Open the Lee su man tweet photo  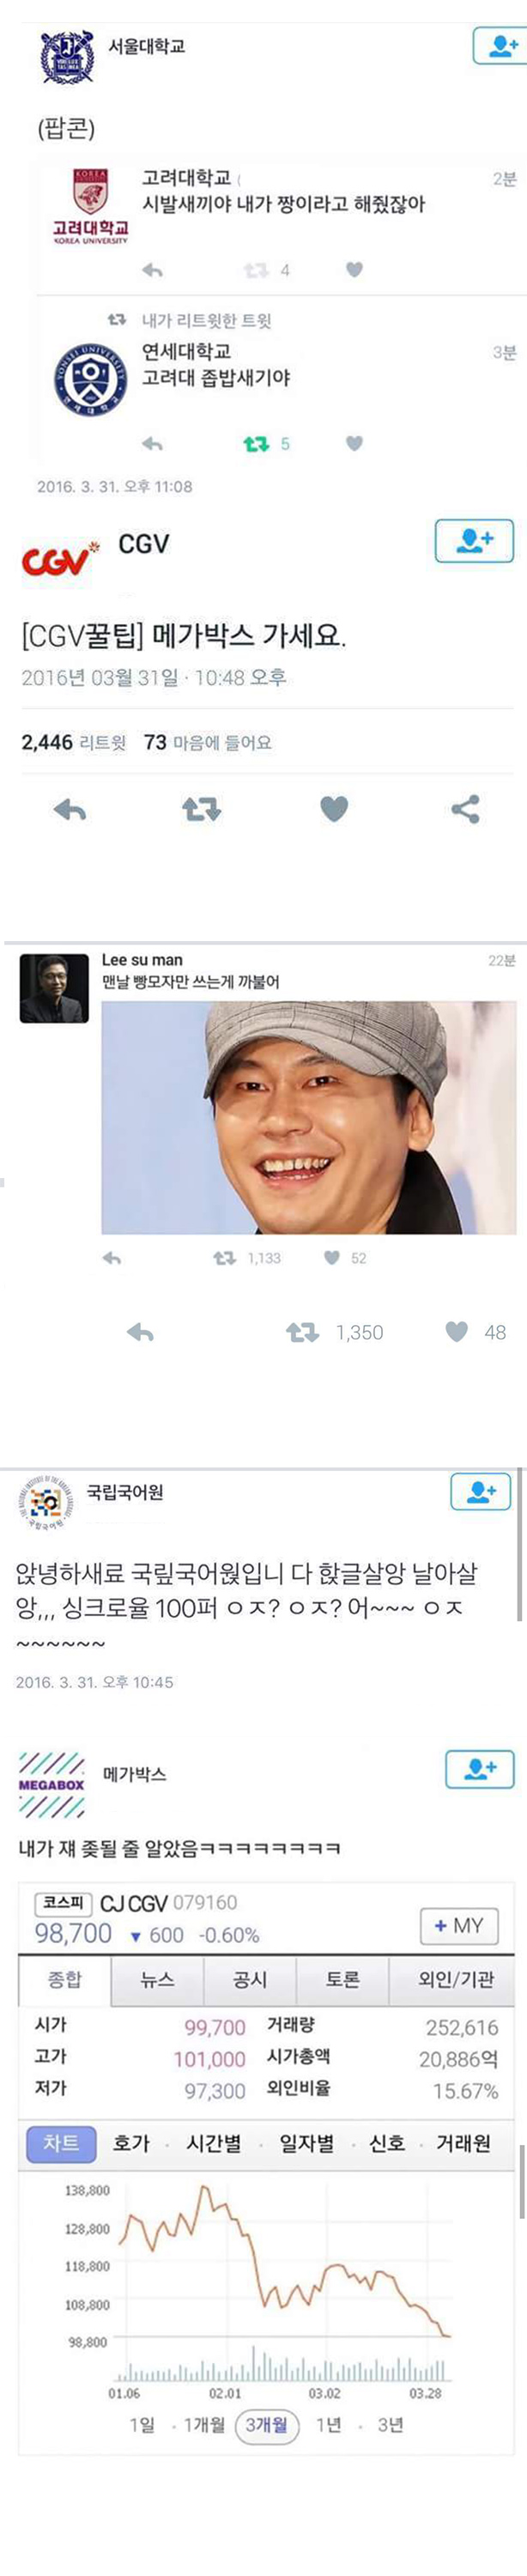coord(309,1118)
